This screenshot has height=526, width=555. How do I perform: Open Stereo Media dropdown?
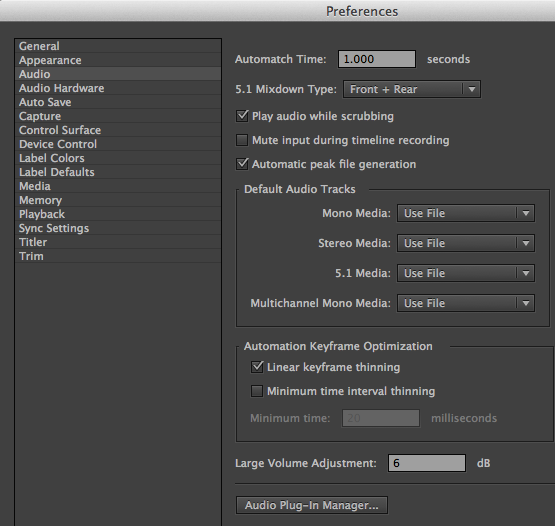(466, 243)
